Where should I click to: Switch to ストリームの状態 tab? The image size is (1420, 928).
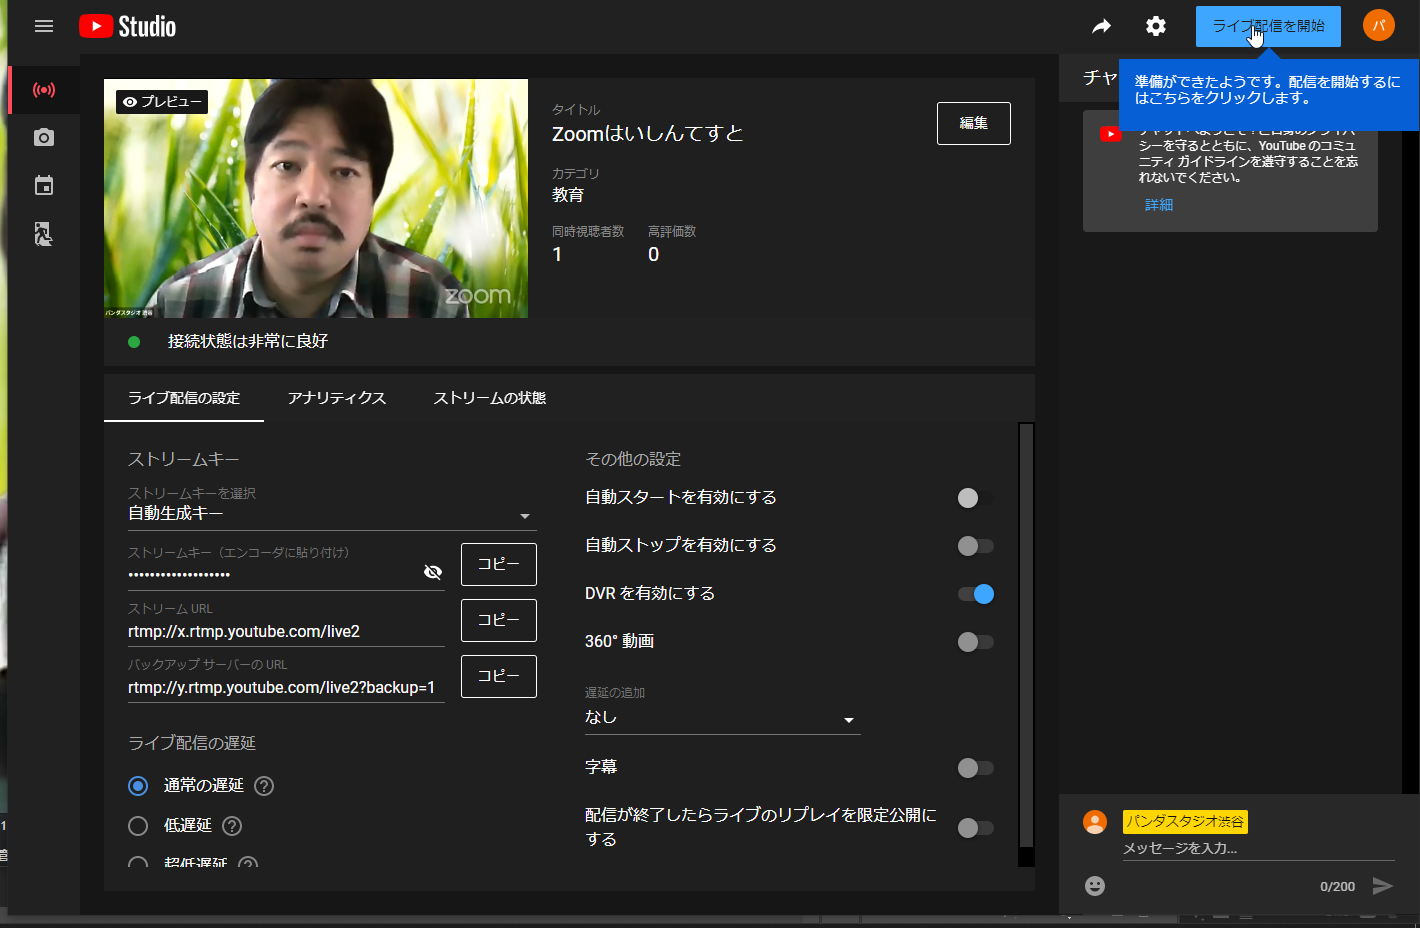pyautogui.click(x=489, y=398)
